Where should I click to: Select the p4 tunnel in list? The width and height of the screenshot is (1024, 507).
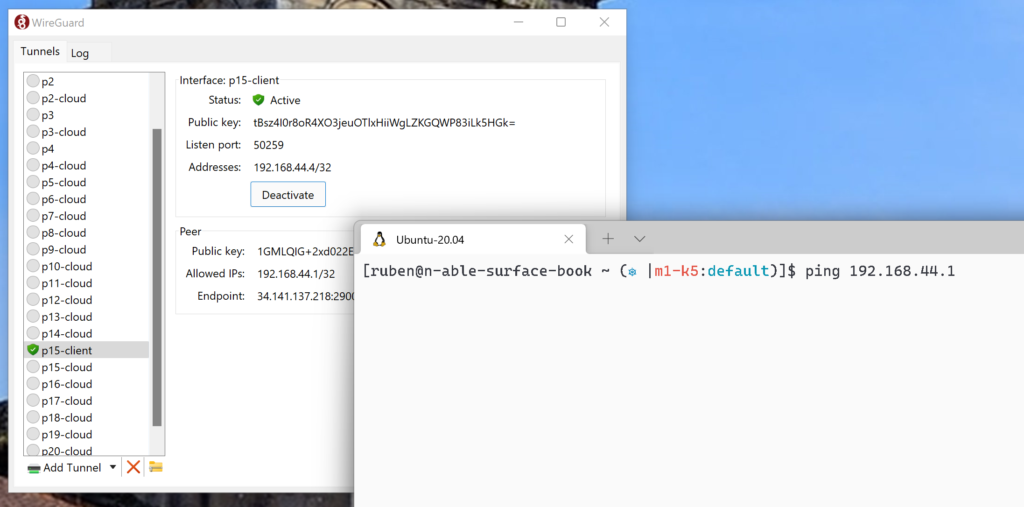click(48, 148)
